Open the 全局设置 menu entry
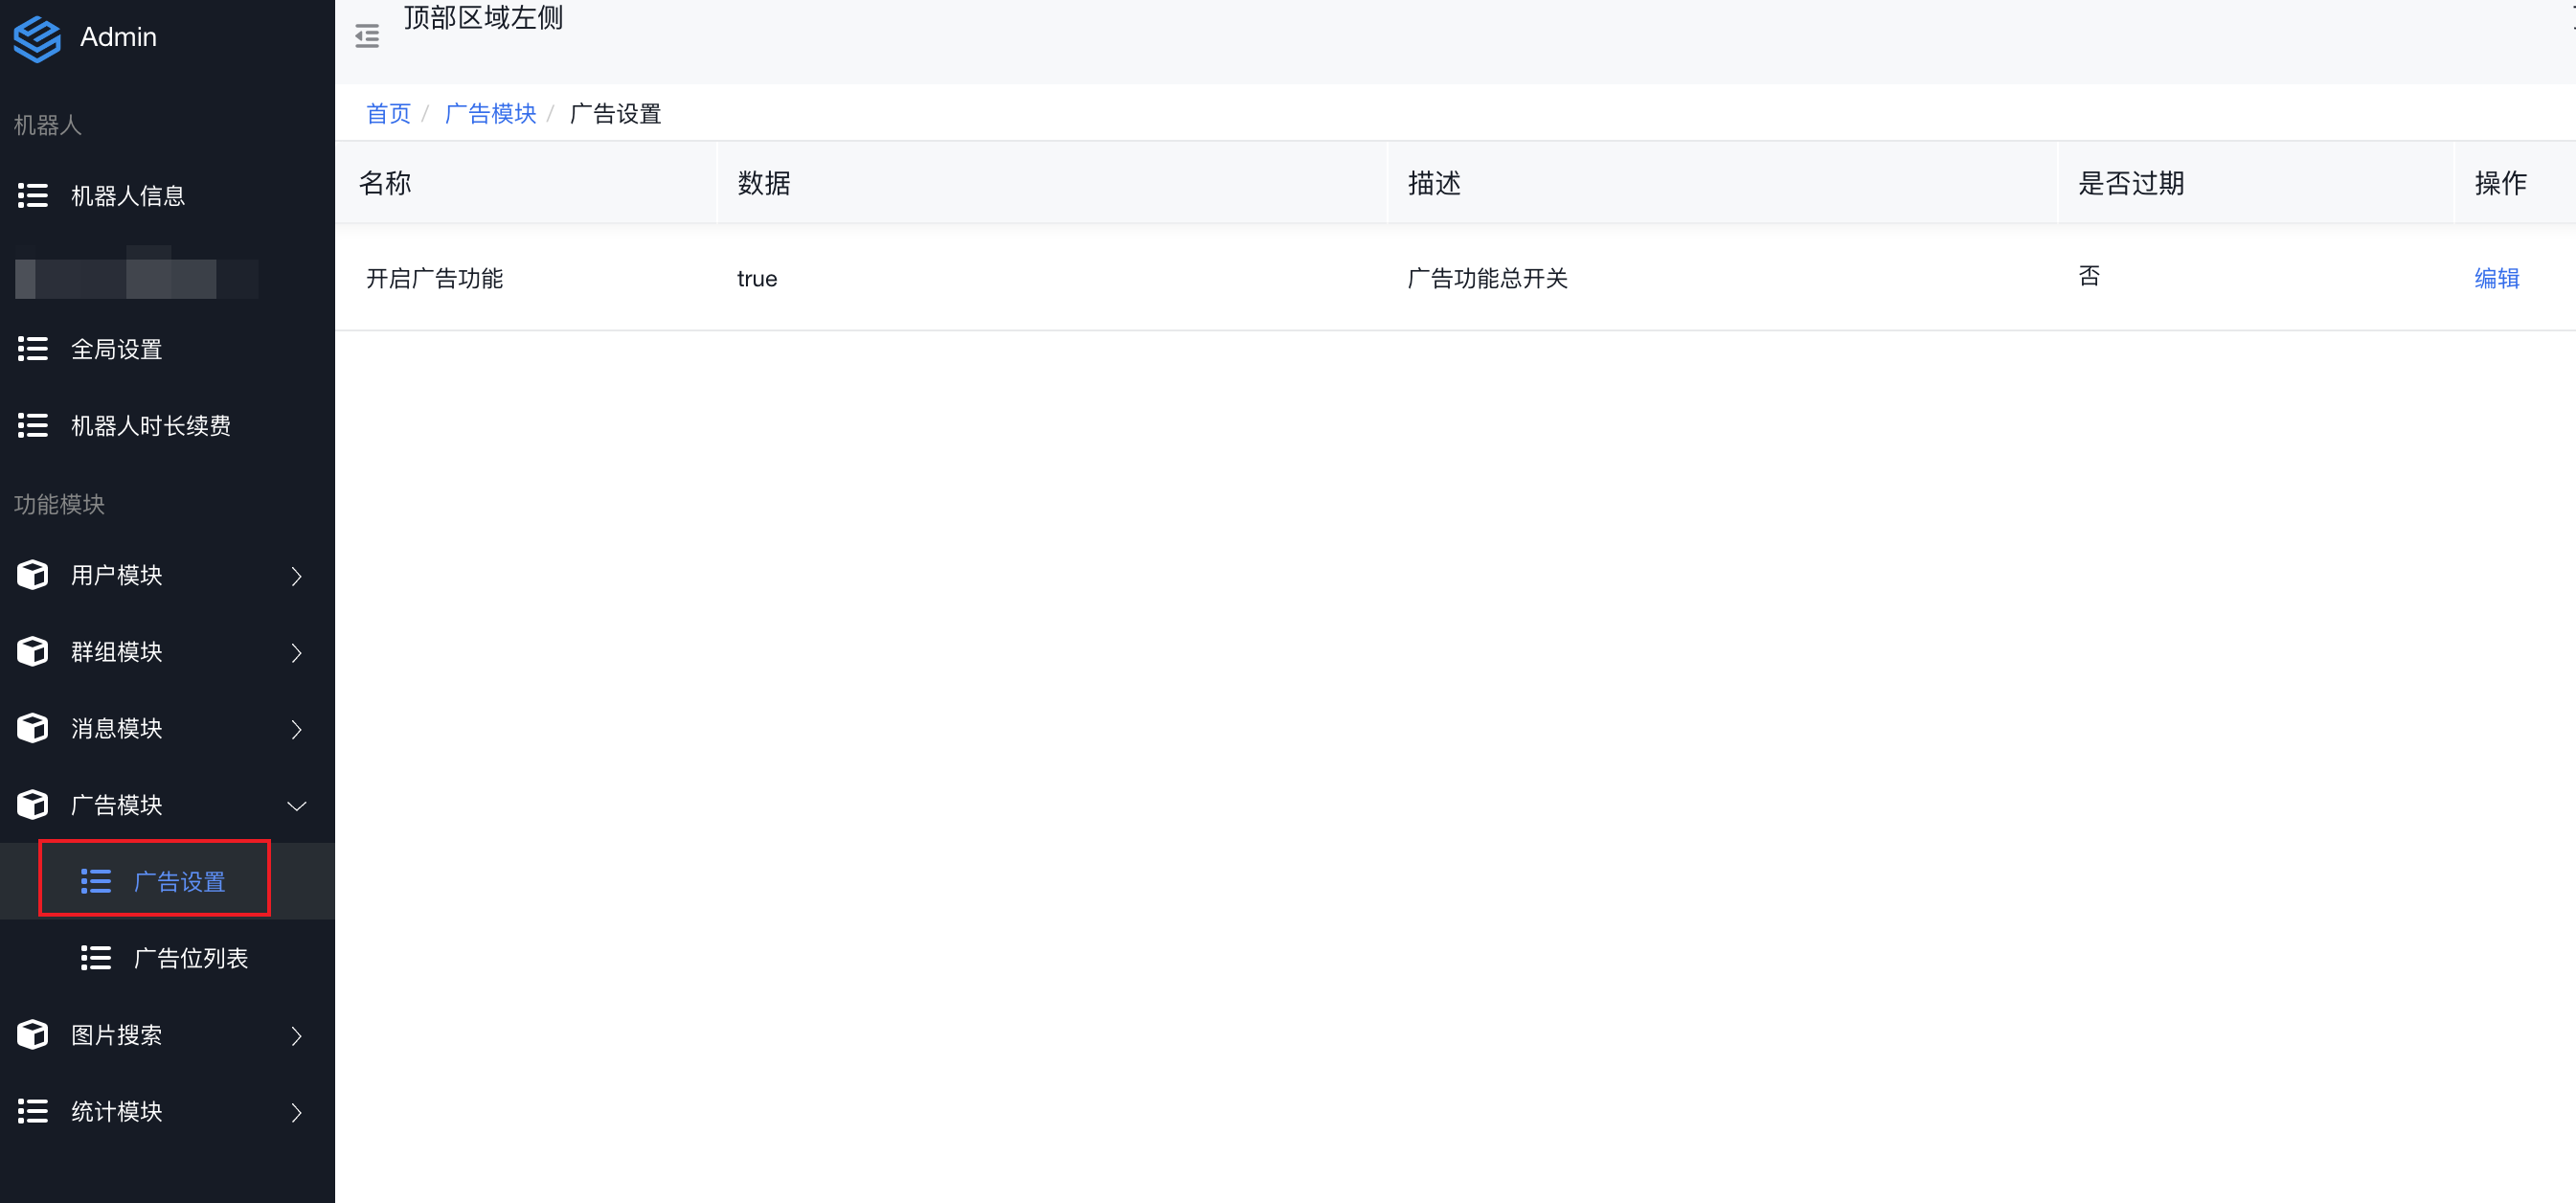The width and height of the screenshot is (2576, 1203). [x=116, y=349]
